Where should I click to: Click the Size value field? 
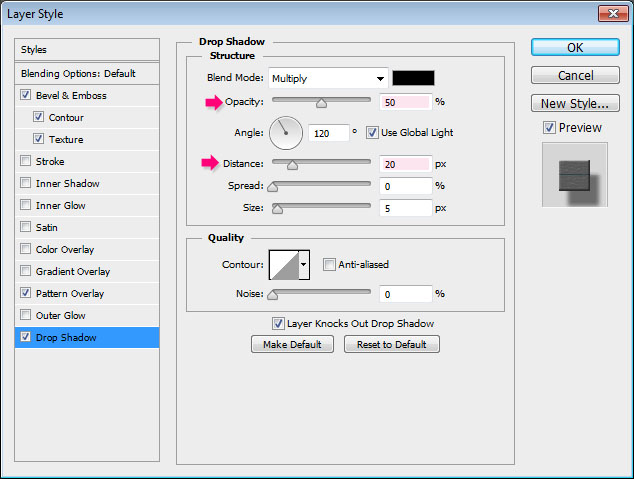click(x=405, y=208)
